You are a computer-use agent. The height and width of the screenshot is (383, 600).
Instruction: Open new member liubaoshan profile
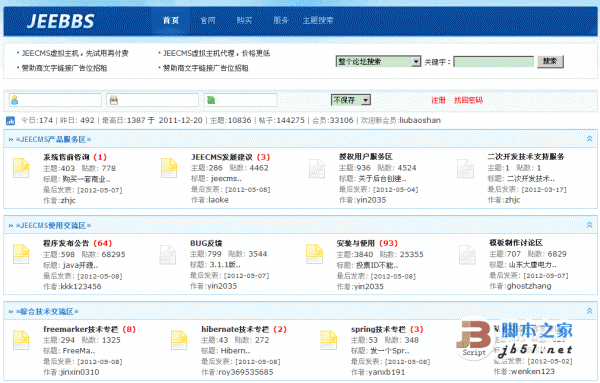pyautogui.click(x=420, y=120)
